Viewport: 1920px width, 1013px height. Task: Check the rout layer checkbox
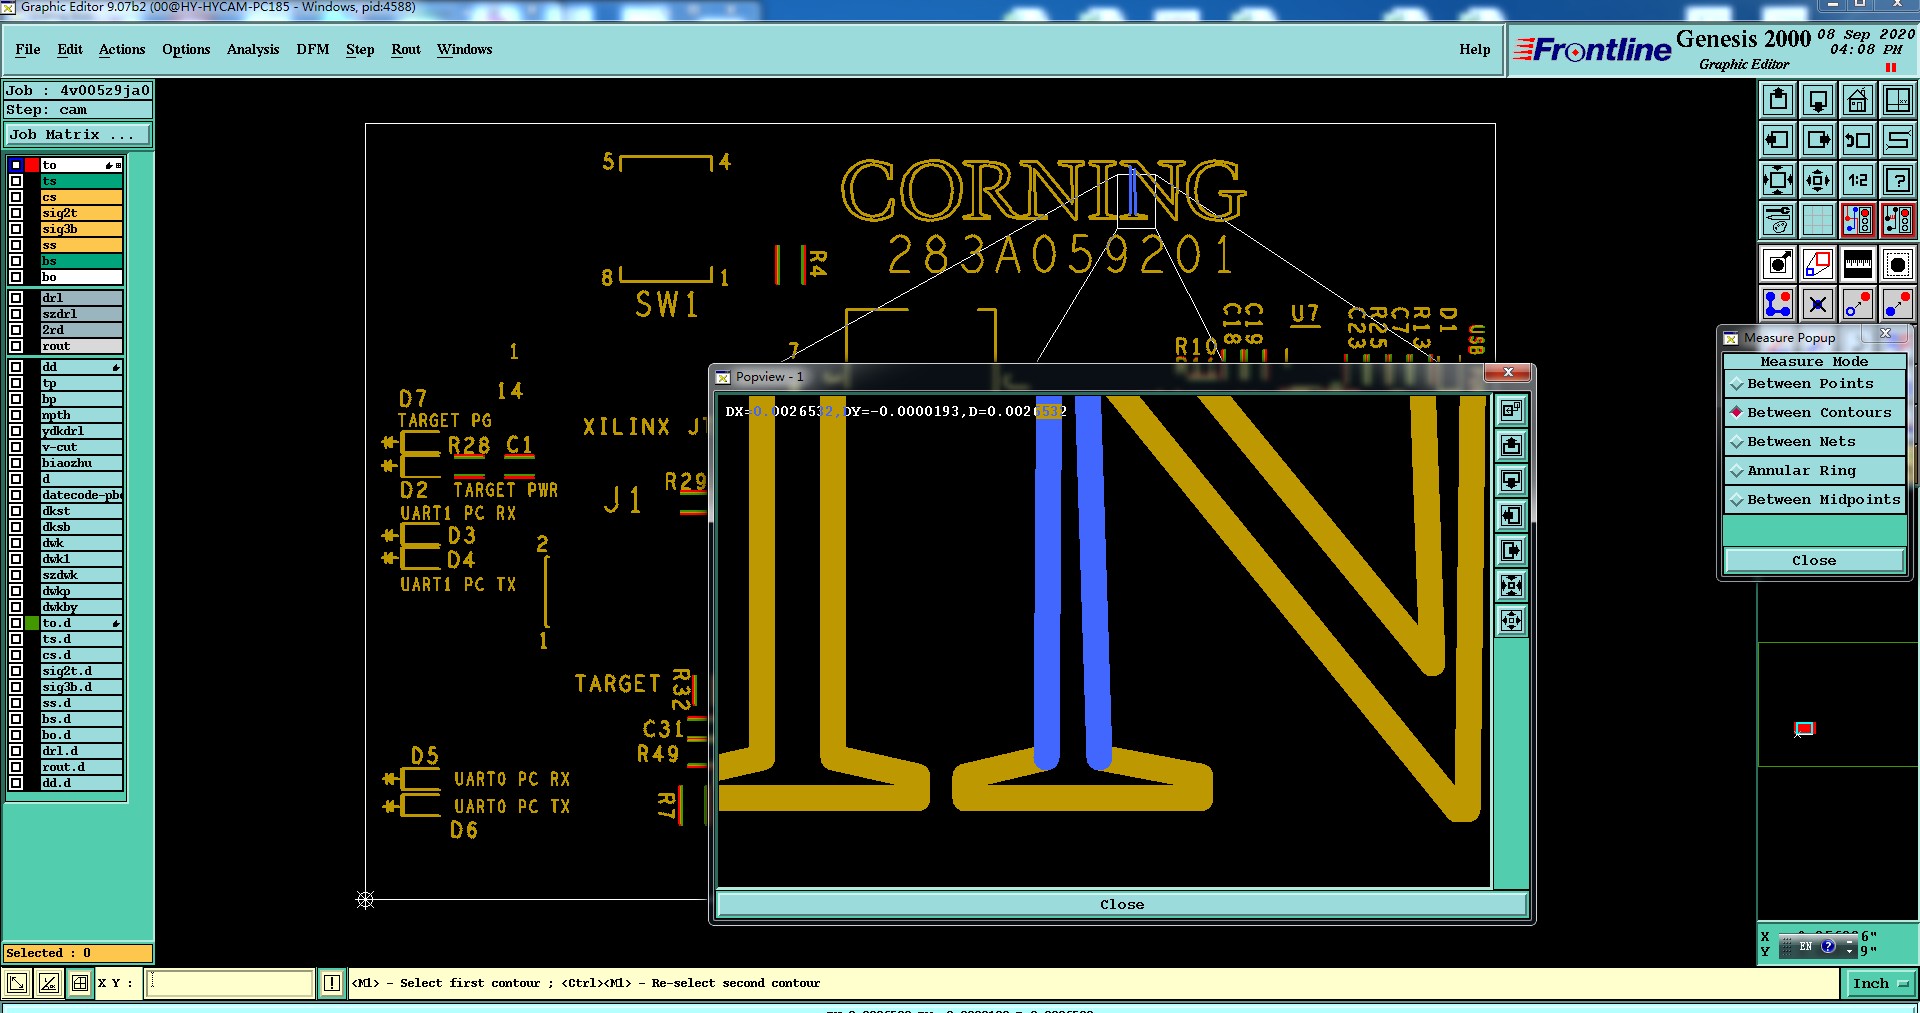(16, 346)
